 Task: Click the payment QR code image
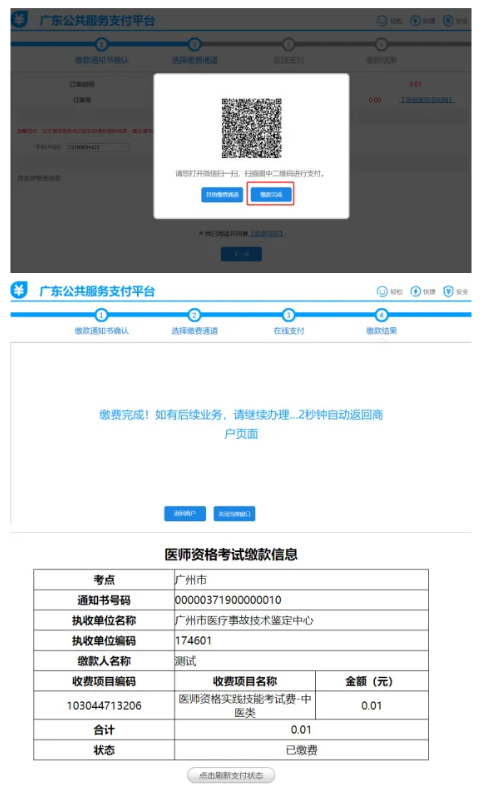(252, 128)
